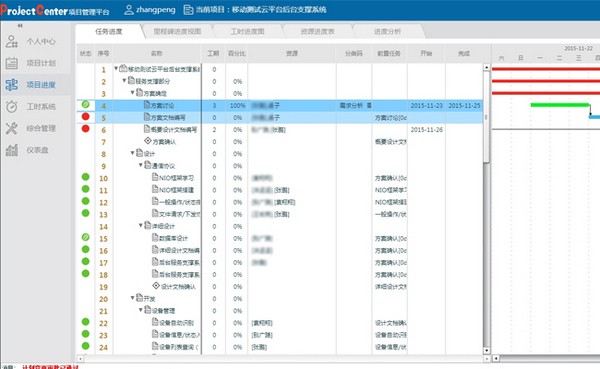Click the green status dot in row 12
Viewport: 600px width, 369px height.
[86, 201]
